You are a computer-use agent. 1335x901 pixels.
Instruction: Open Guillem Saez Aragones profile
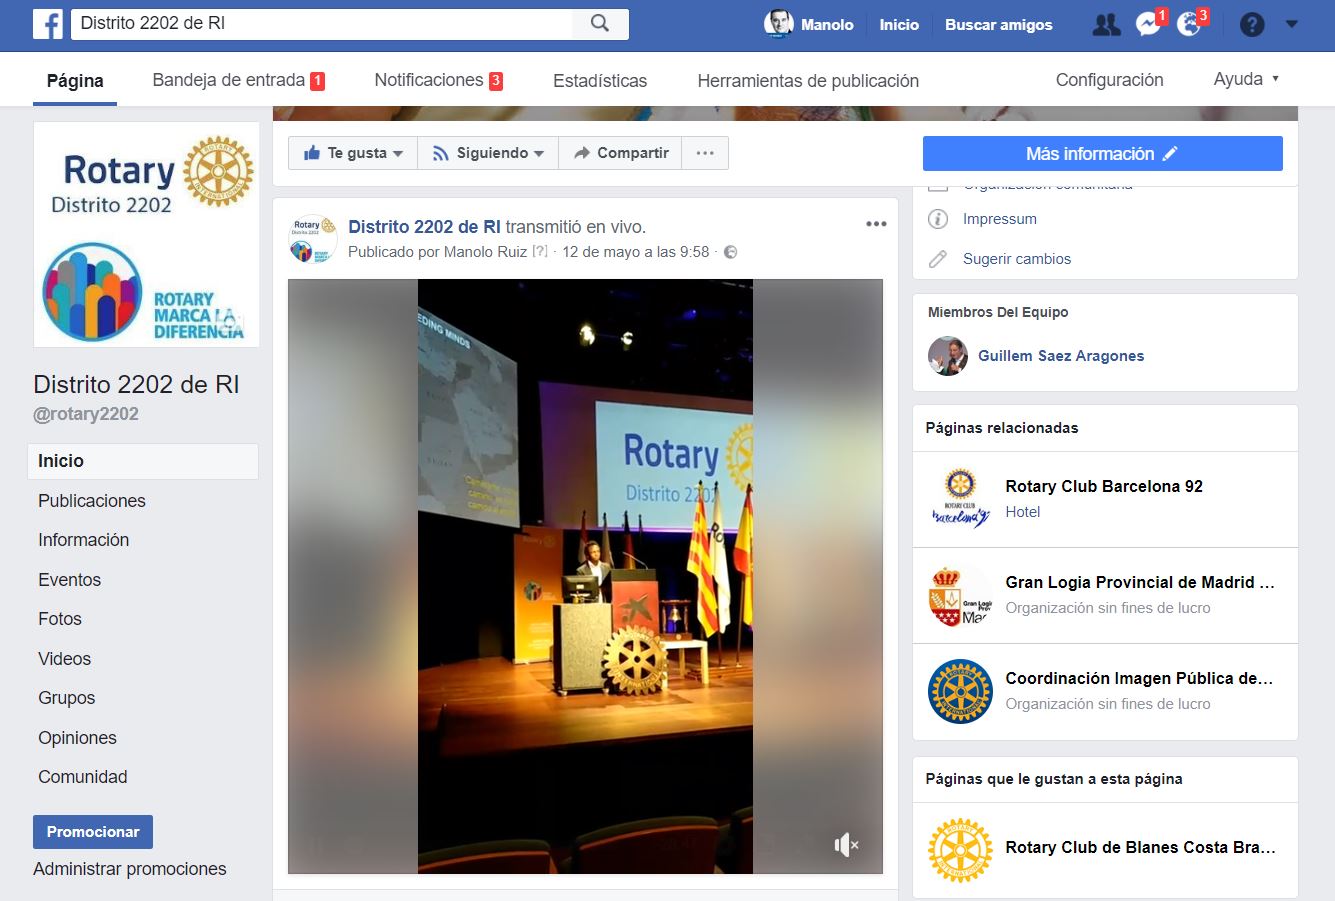[x=1061, y=356]
